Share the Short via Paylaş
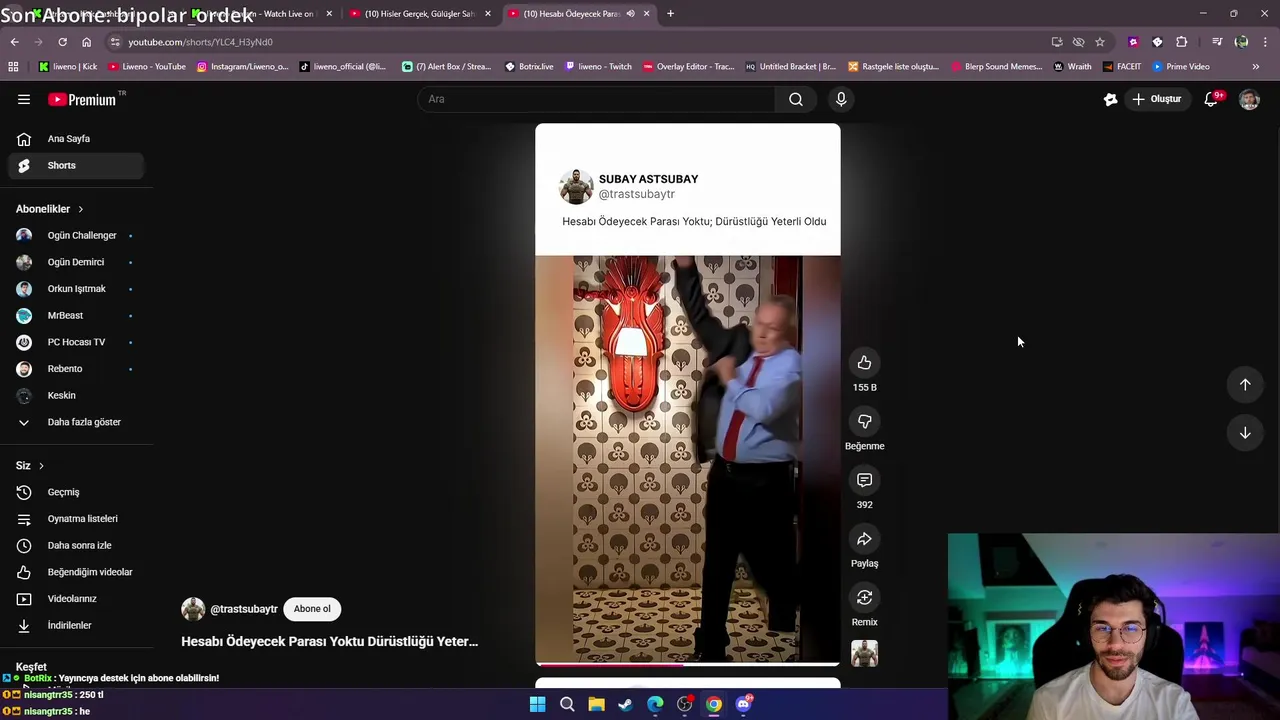The image size is (1280, 720). point(864,539)
